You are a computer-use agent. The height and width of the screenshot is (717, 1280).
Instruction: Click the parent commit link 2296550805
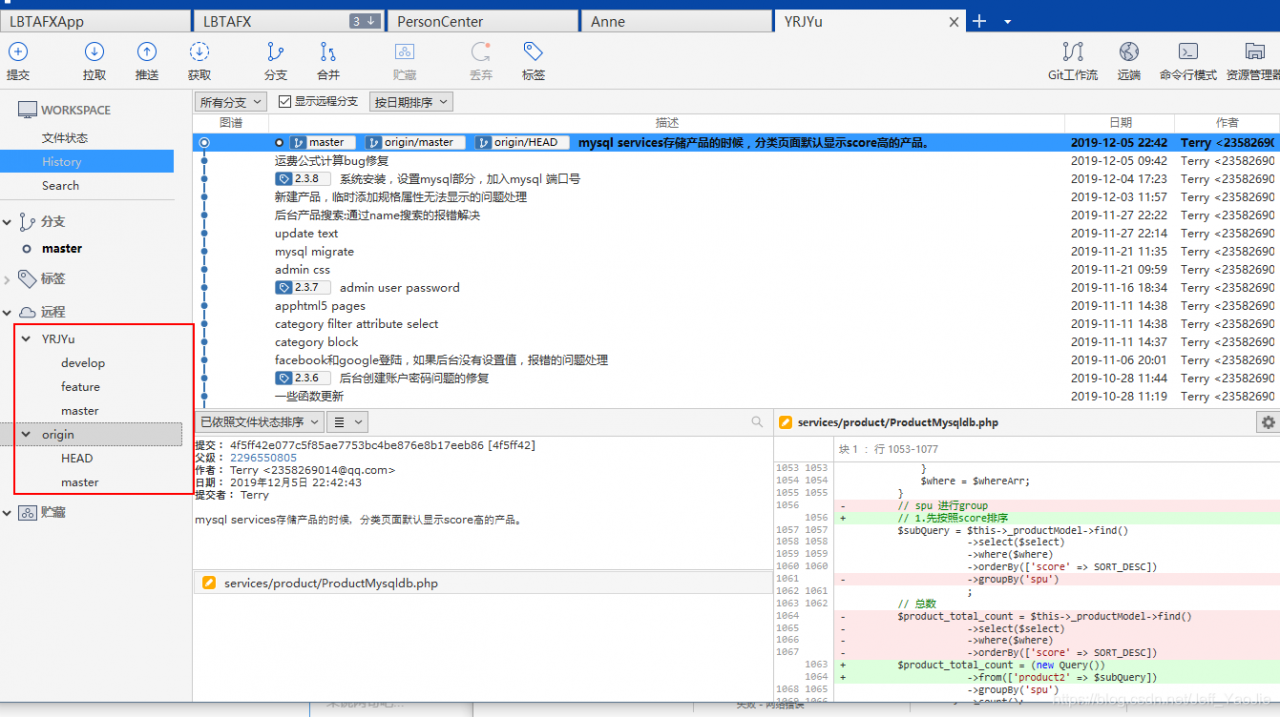(263, 458)
